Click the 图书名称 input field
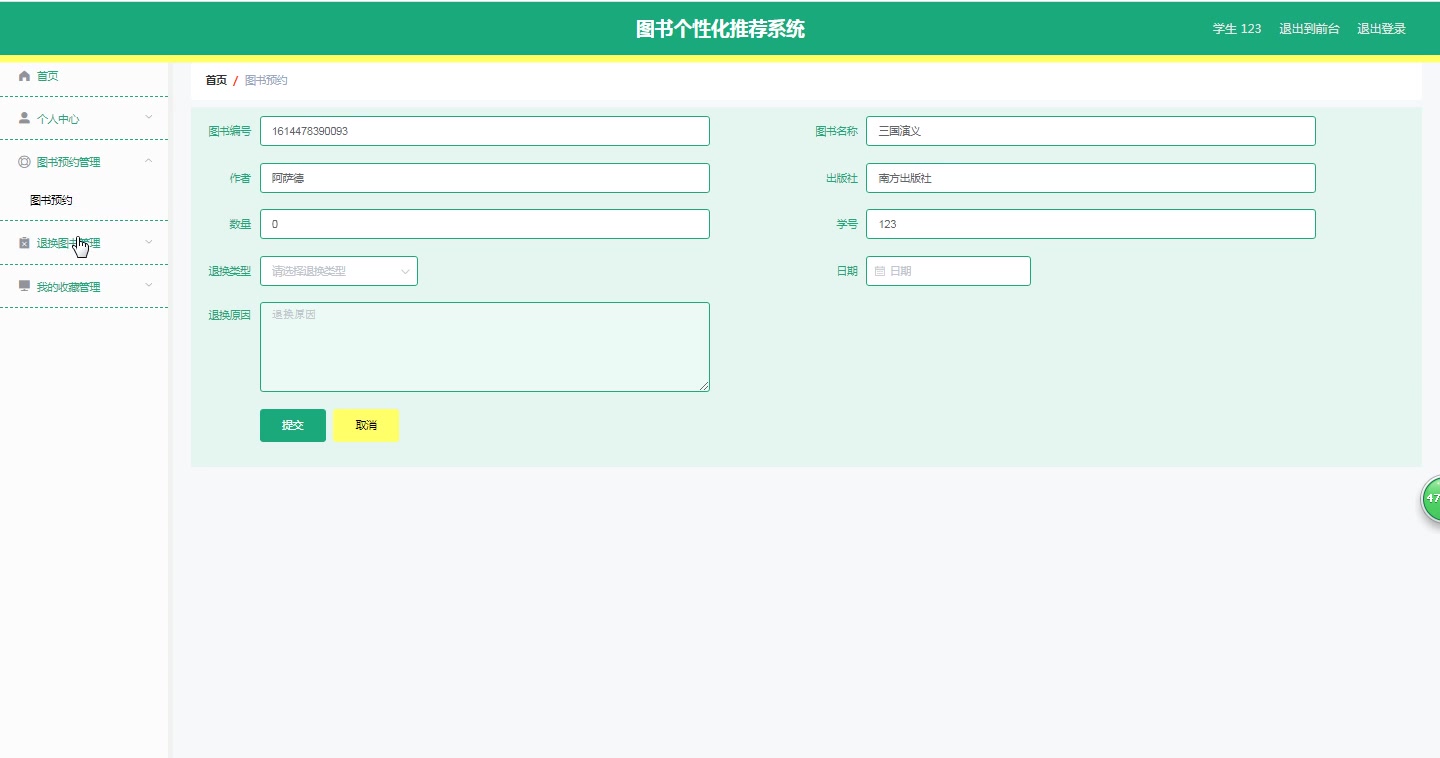1440x758 pixels. [x=1091, y=131]
